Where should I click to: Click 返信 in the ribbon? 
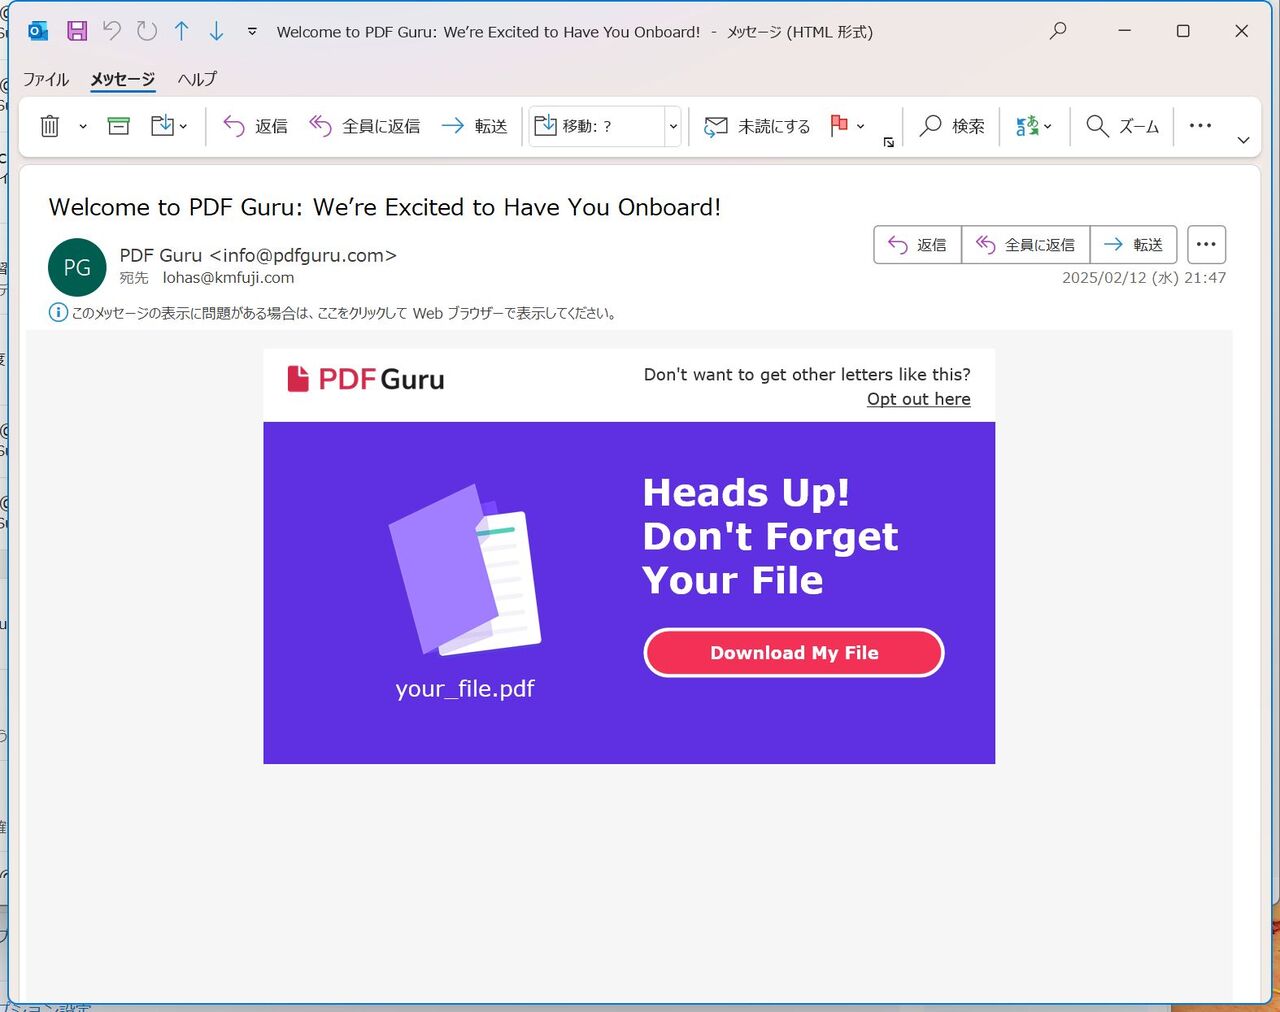coord(255,126)
